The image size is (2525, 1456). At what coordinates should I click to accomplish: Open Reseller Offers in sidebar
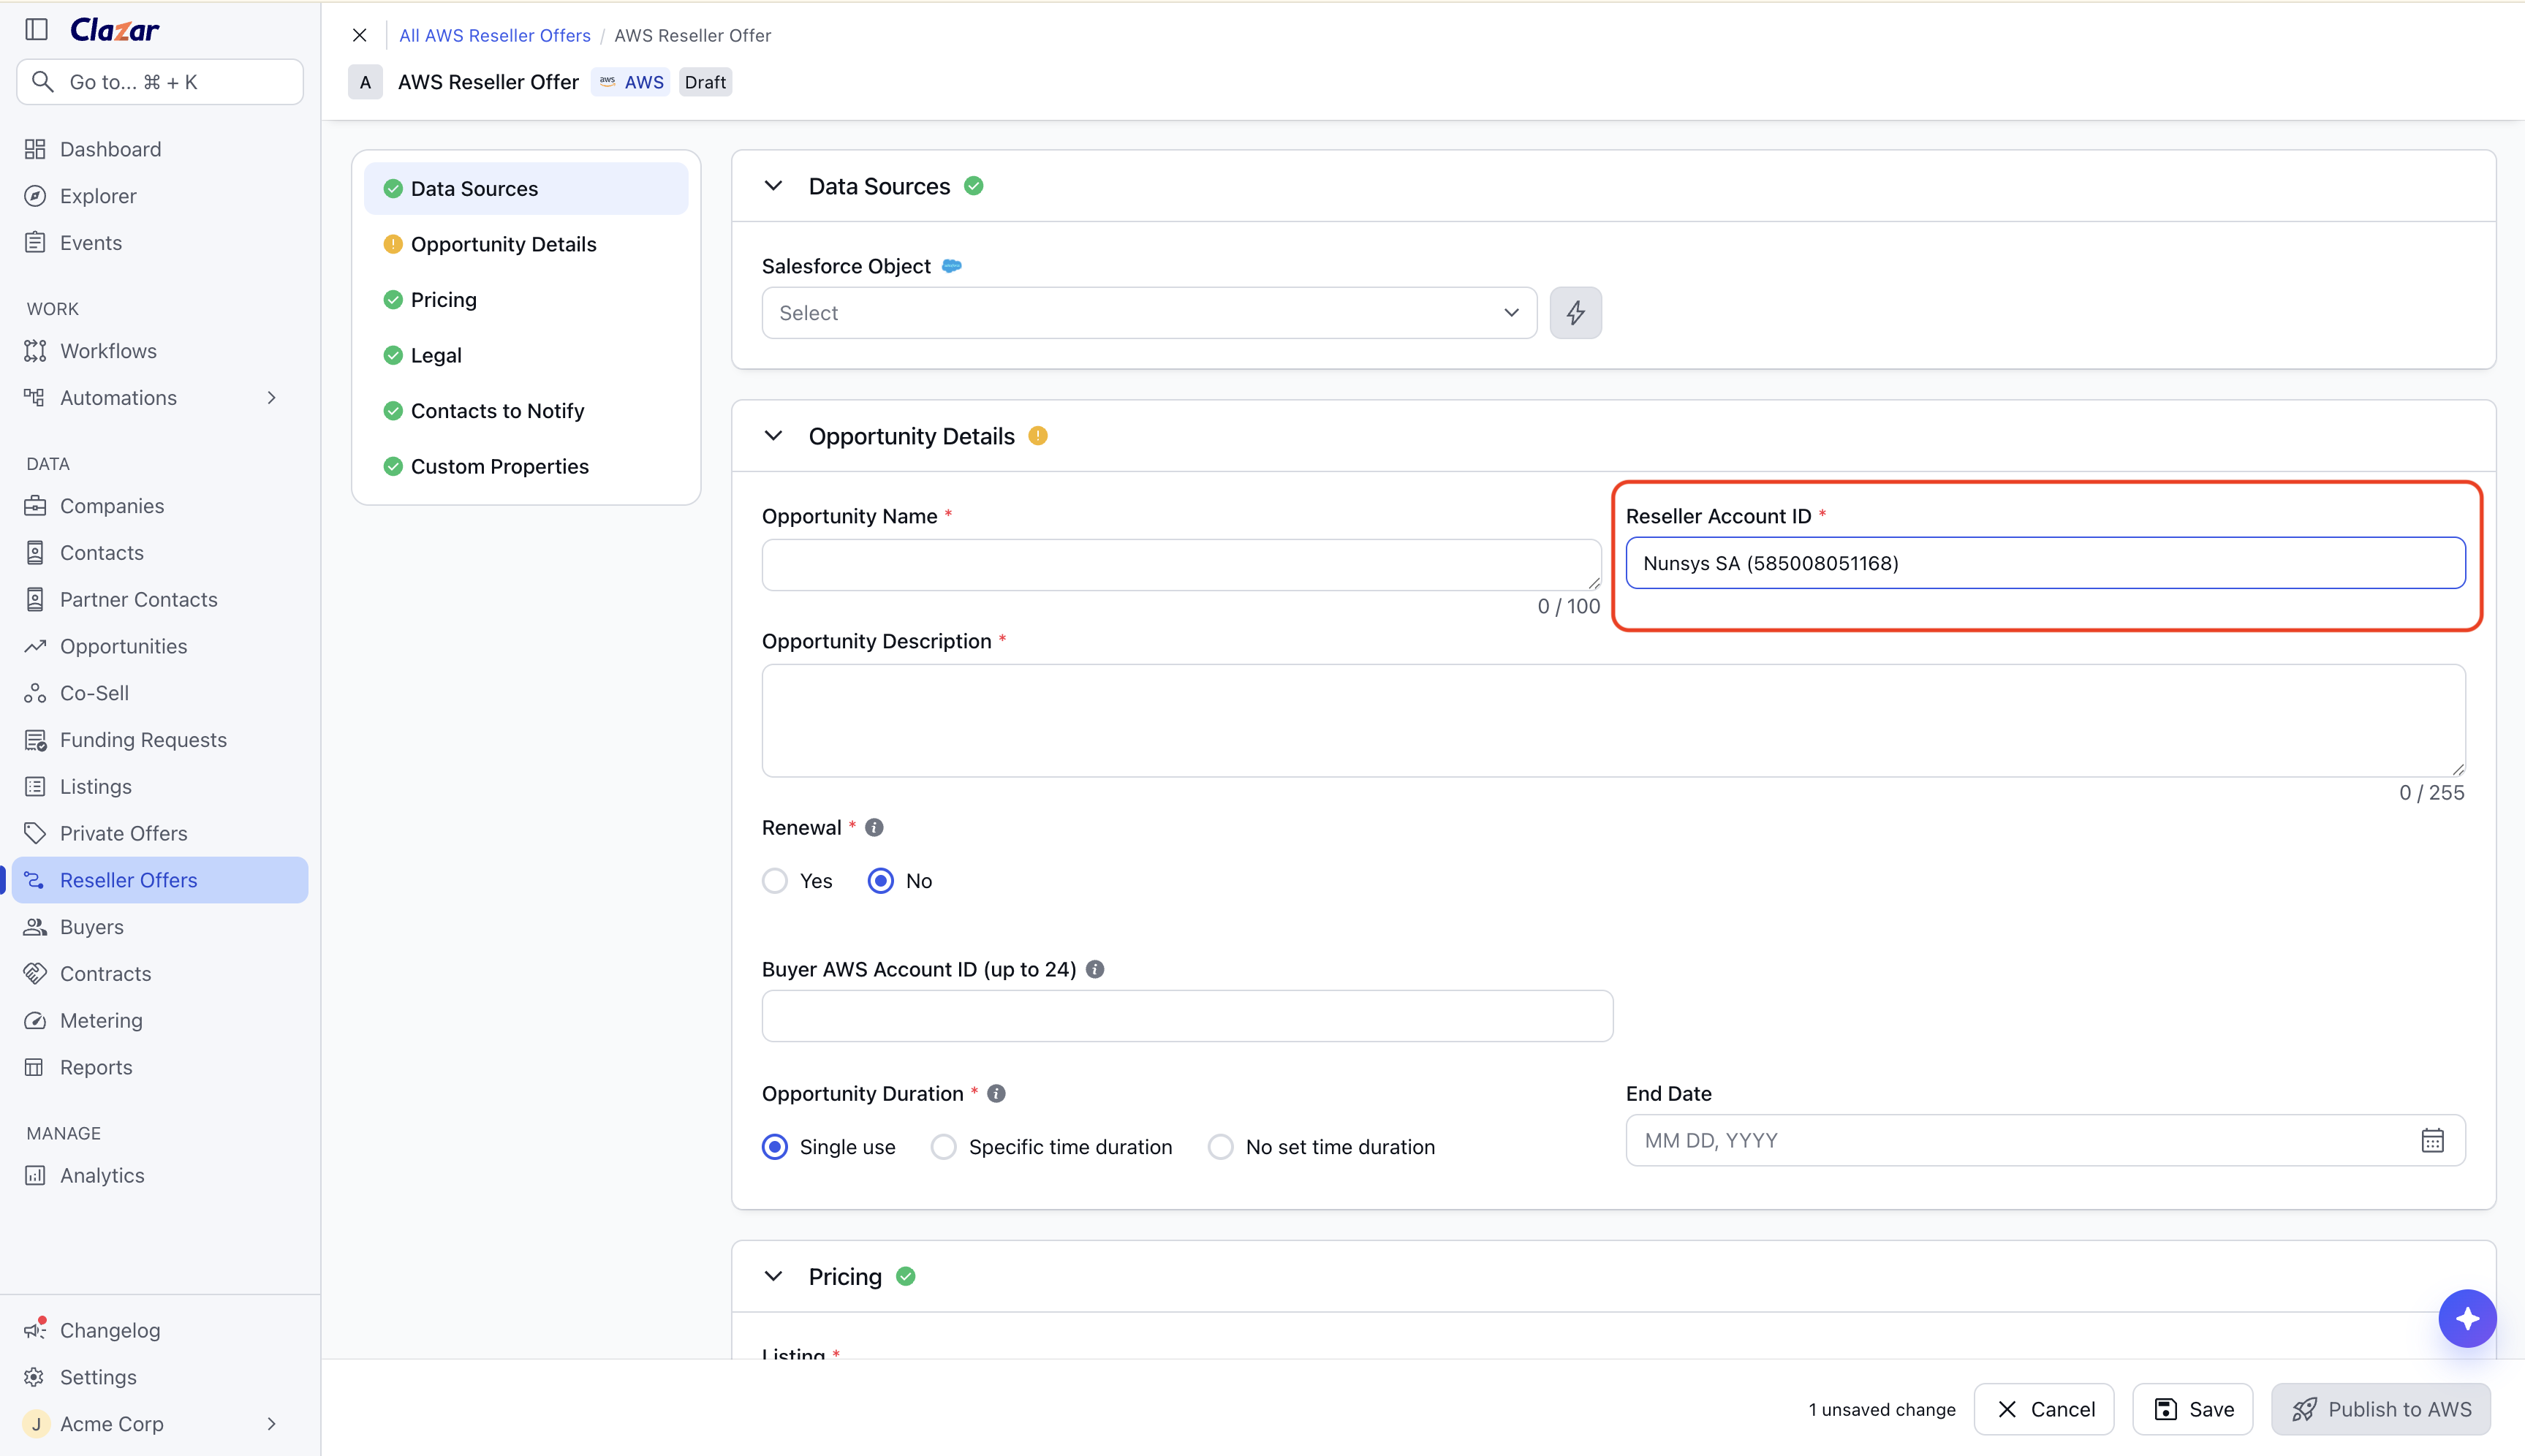tap(160, 880)
